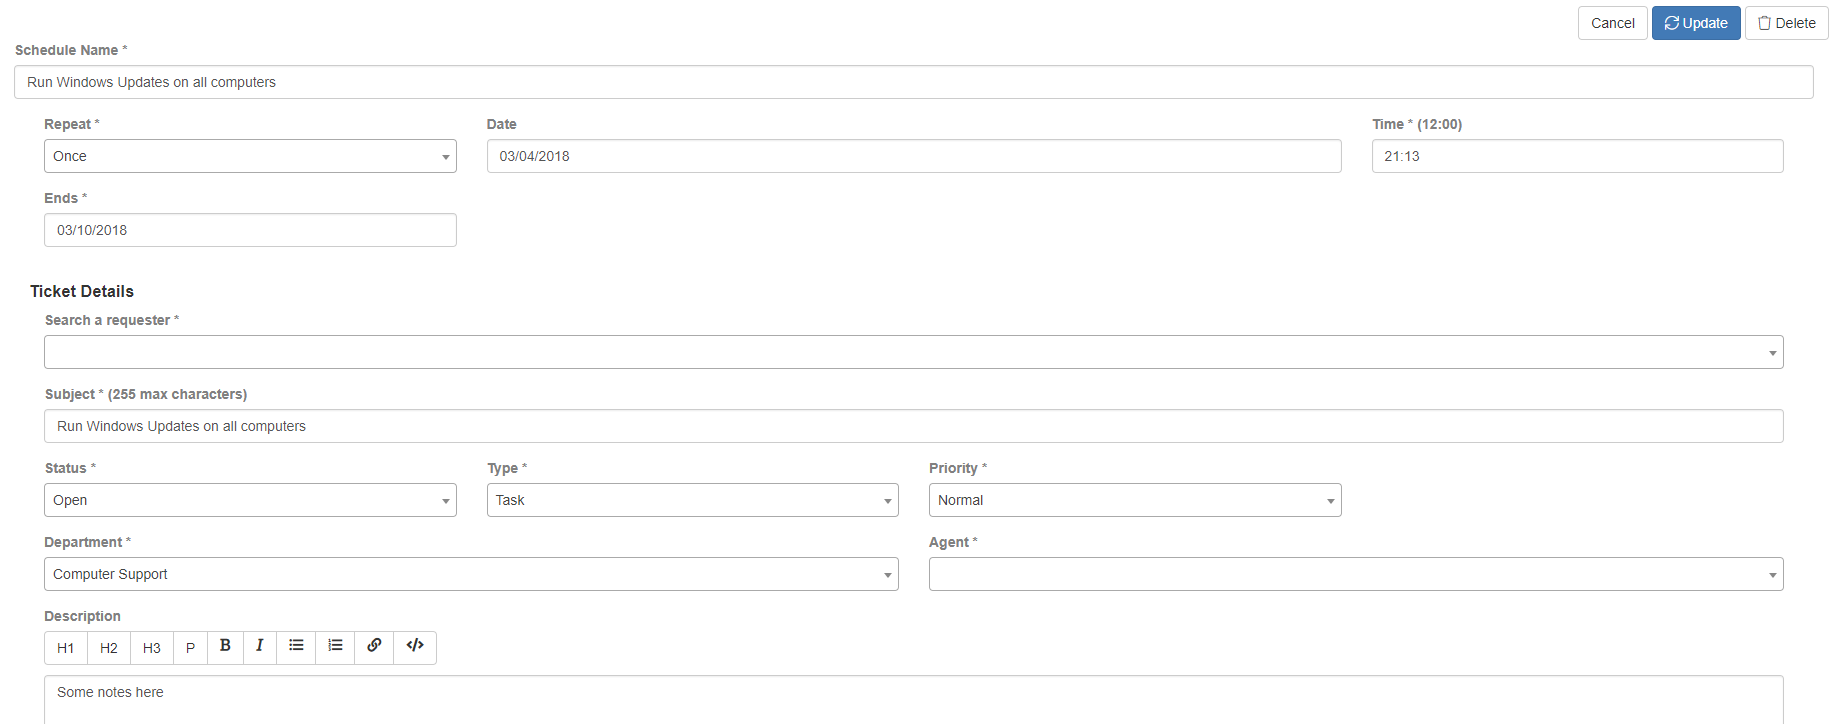Toggle bold formatting in description
The width and height of the screenshot is (1834, 724).
225,648
